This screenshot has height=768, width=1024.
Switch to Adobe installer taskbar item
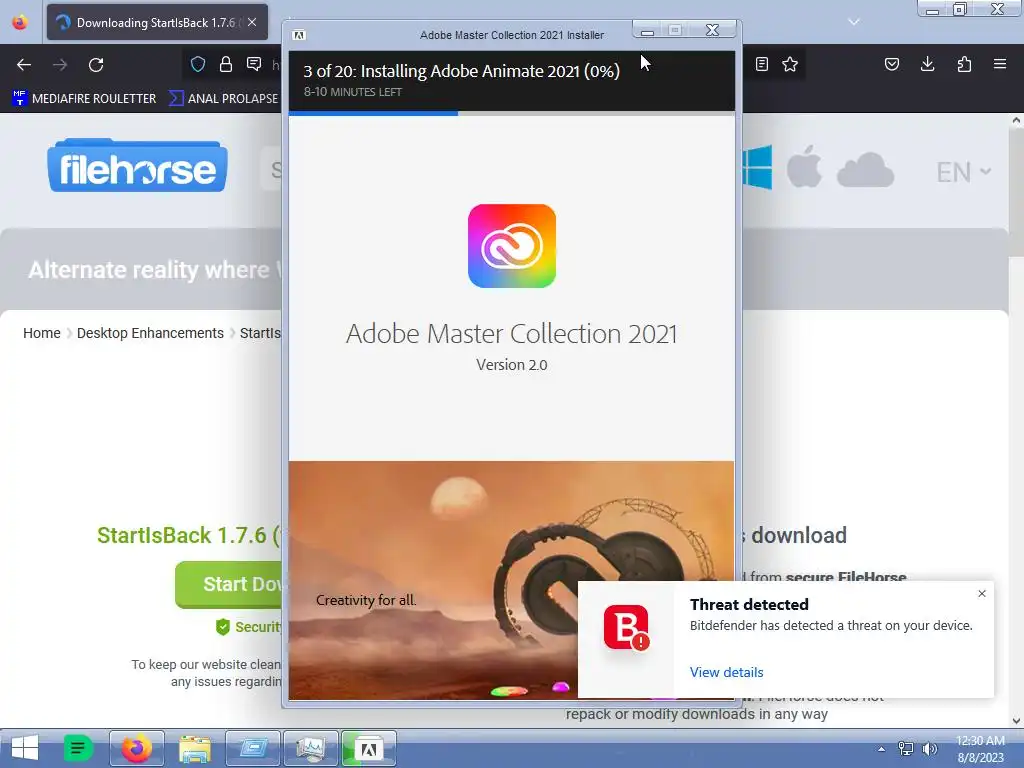click(x=369, y=748)
